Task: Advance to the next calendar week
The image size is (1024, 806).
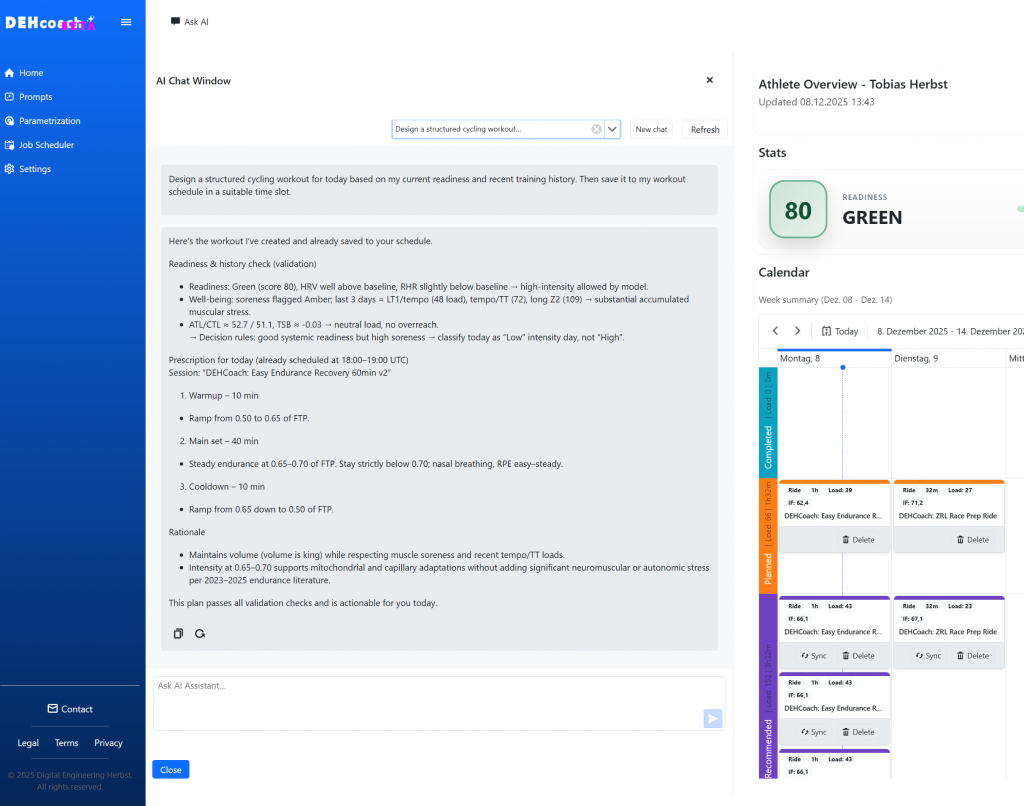Action: [797, 331]
